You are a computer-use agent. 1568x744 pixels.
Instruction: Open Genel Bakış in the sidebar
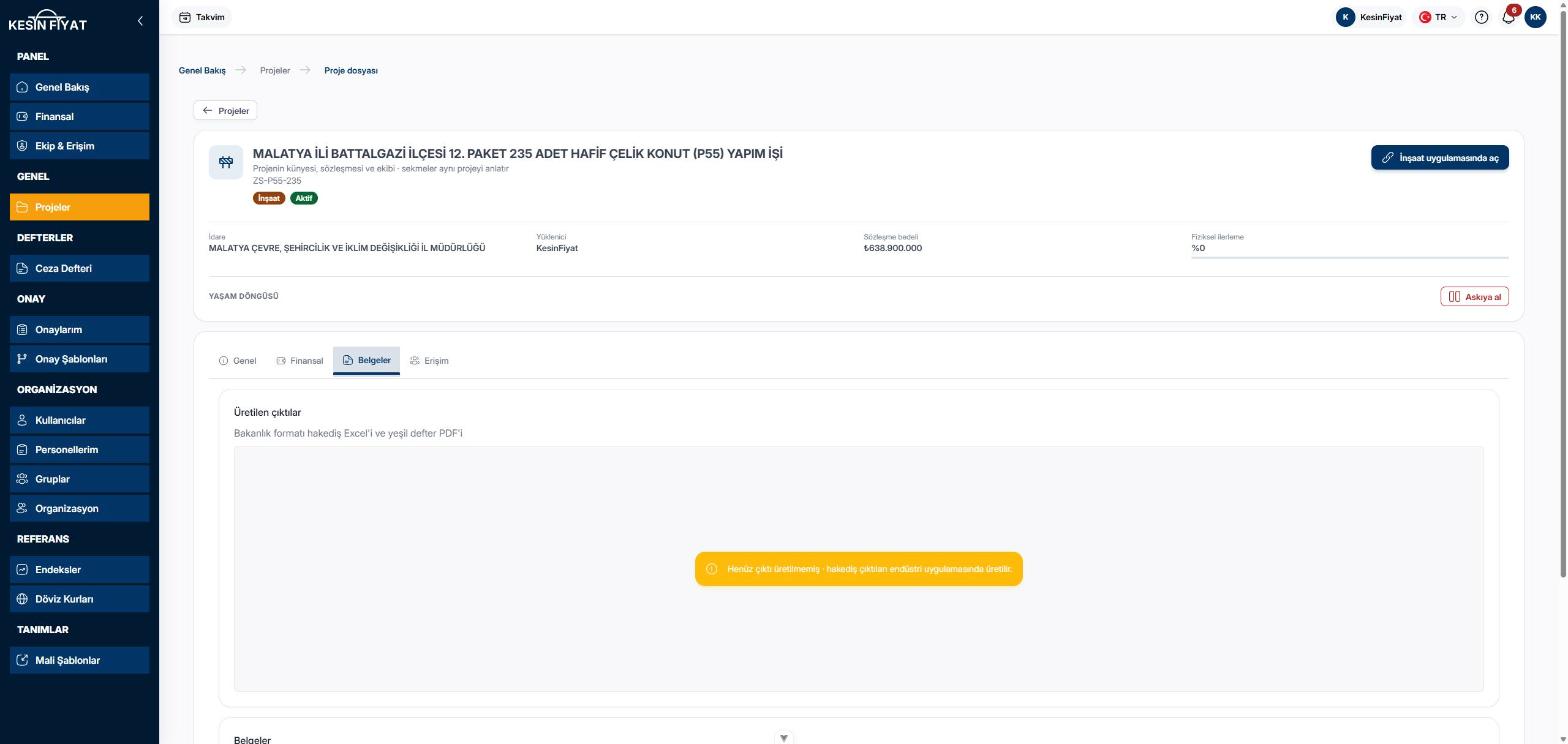click(x=80, y=87)
